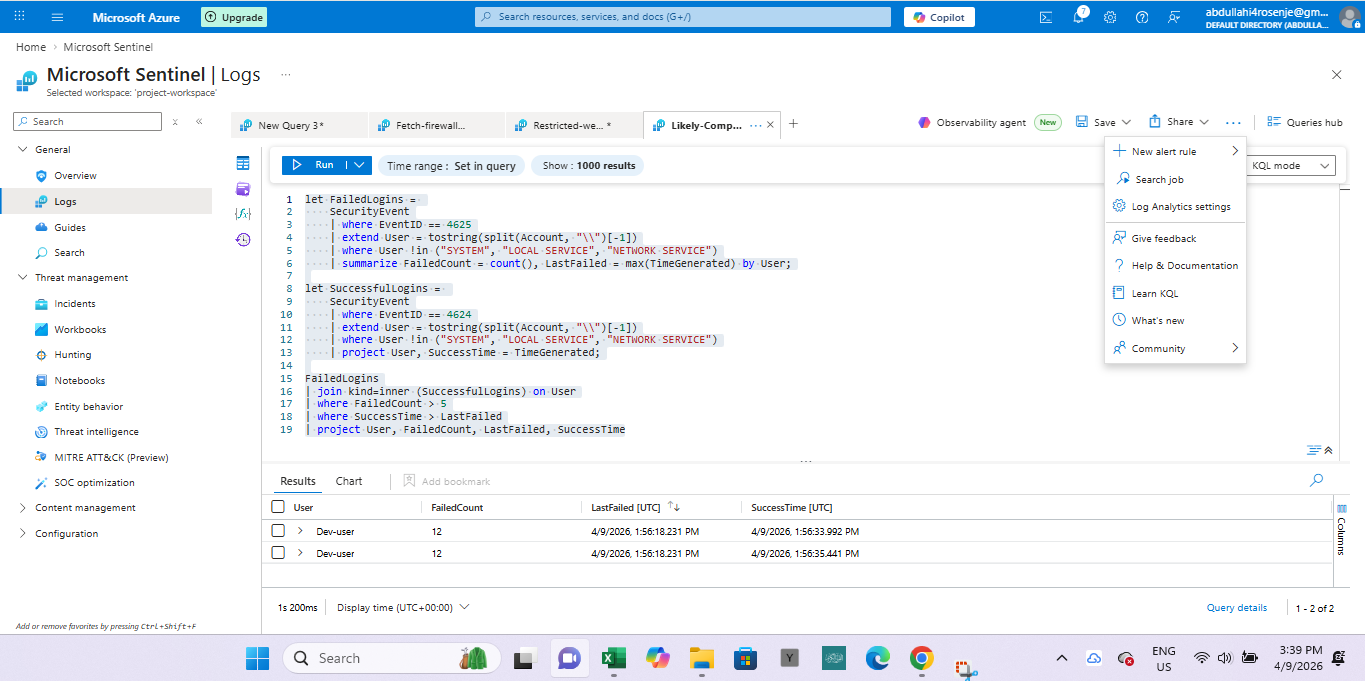Viewport: 1365px width, 681px height.
Task: Click the Azure global search box
Action: coord(682,17)
